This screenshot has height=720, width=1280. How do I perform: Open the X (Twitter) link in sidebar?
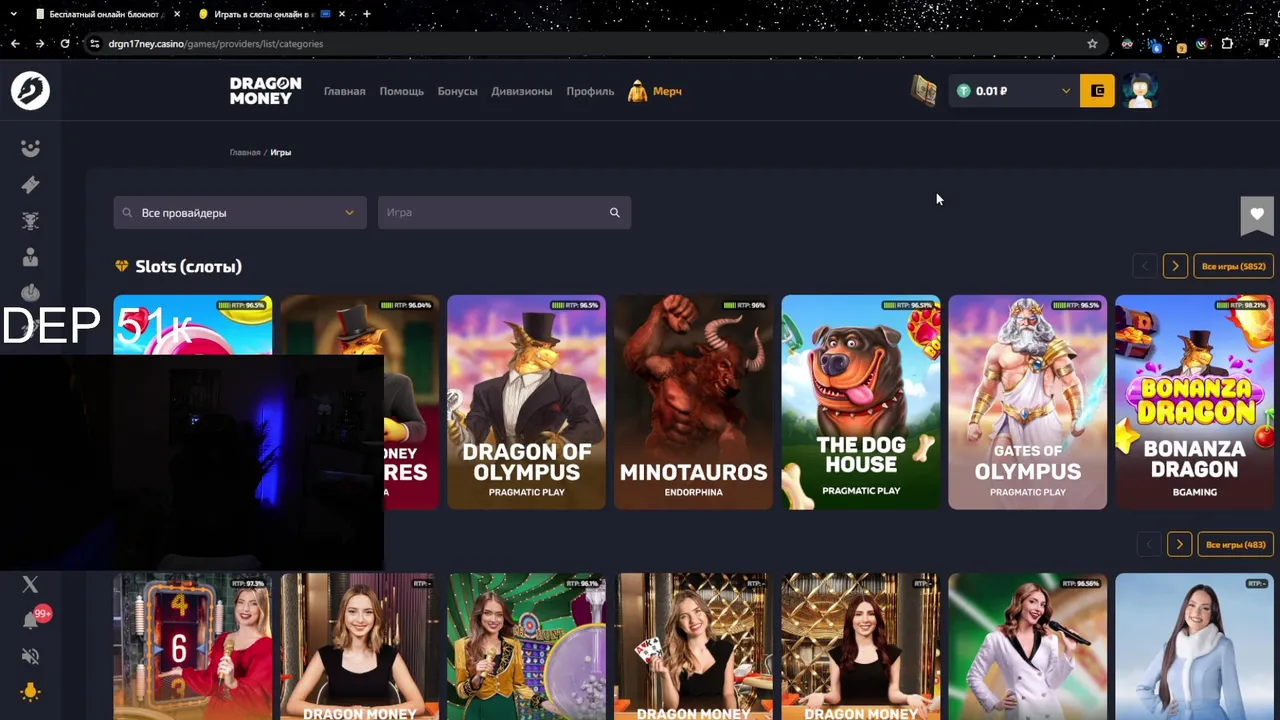pyautogui.click(x=30, y=584)
